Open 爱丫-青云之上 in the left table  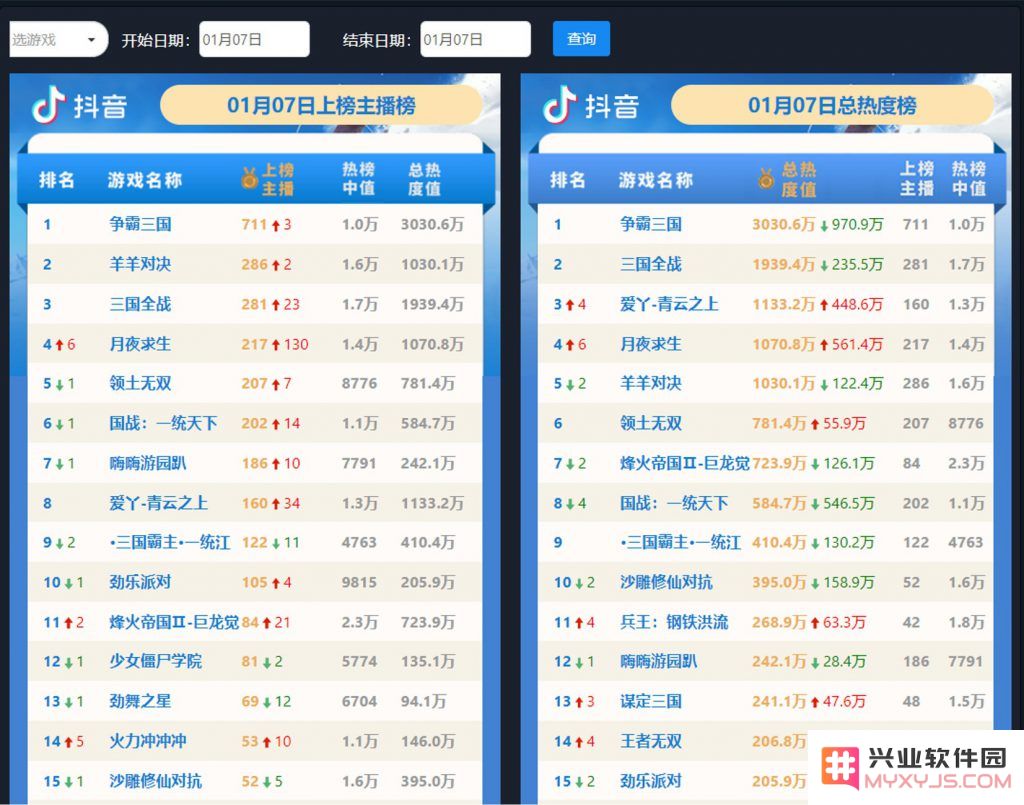pyautogui.click(x=159, y=503)
